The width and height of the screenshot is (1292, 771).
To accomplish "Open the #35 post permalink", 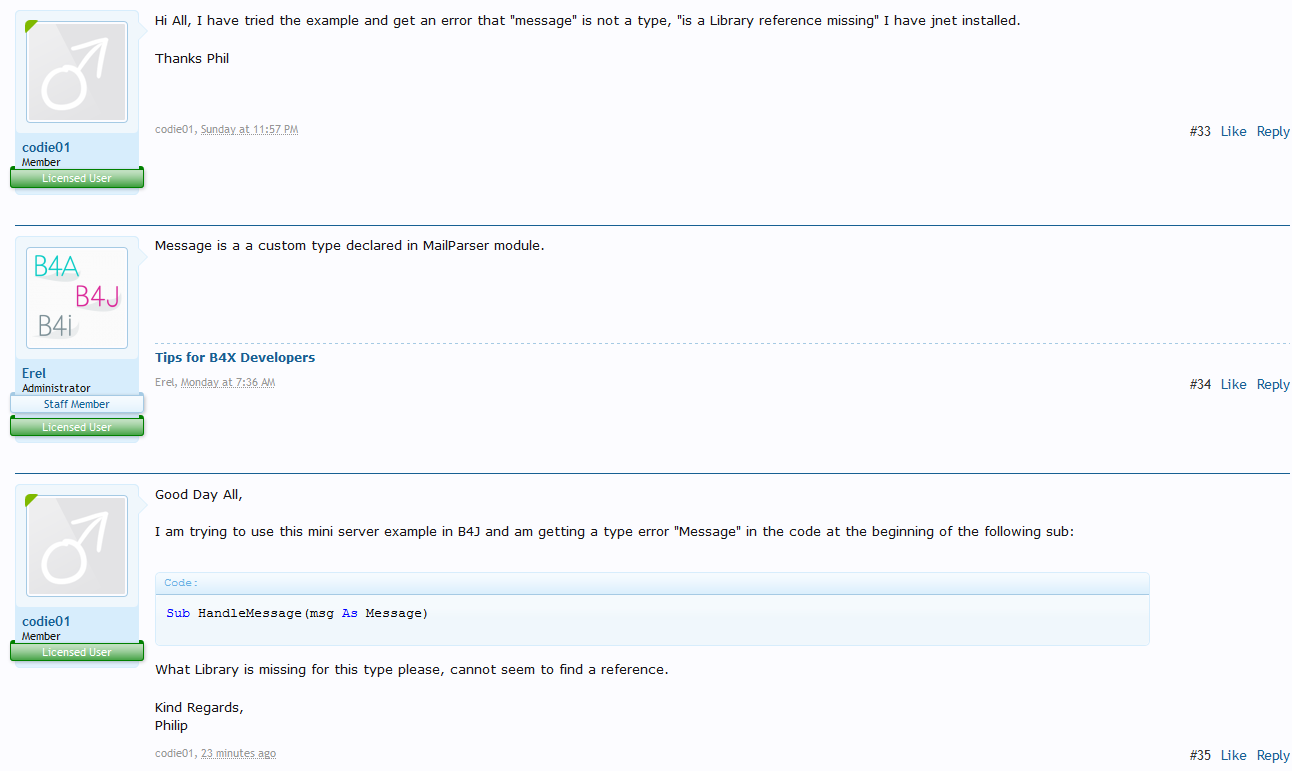I will (x=1200, y=755).
